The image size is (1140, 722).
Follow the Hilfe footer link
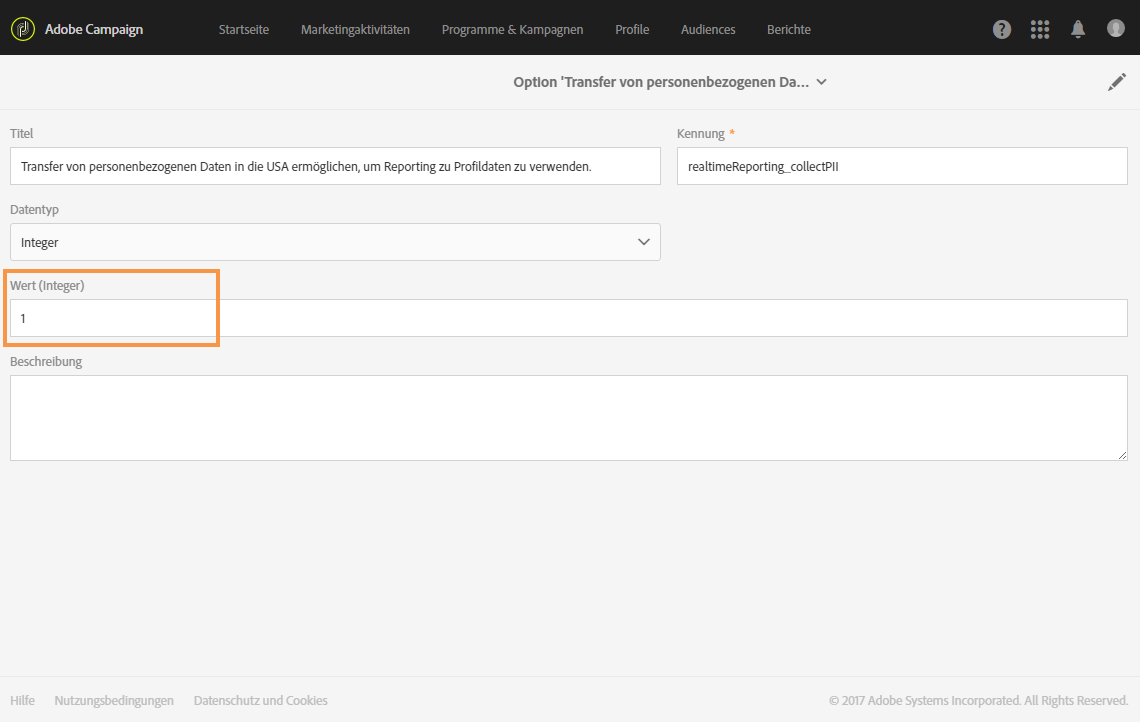22,701
